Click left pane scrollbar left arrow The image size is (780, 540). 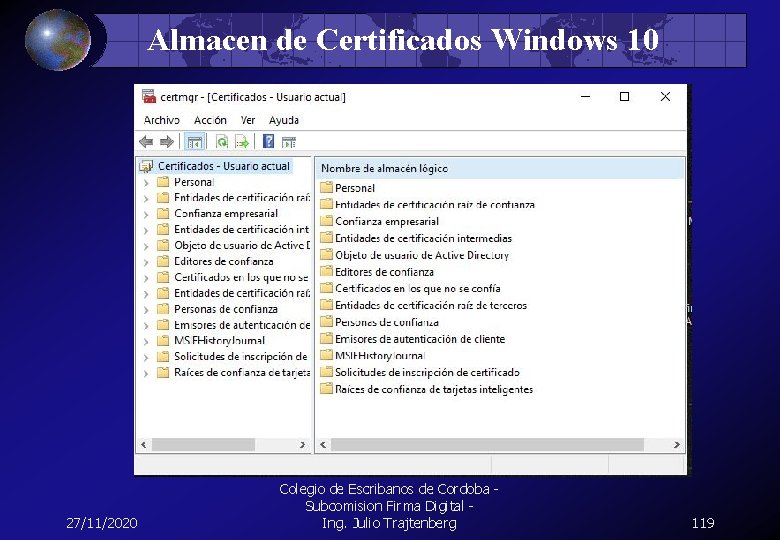click(144, 445)
